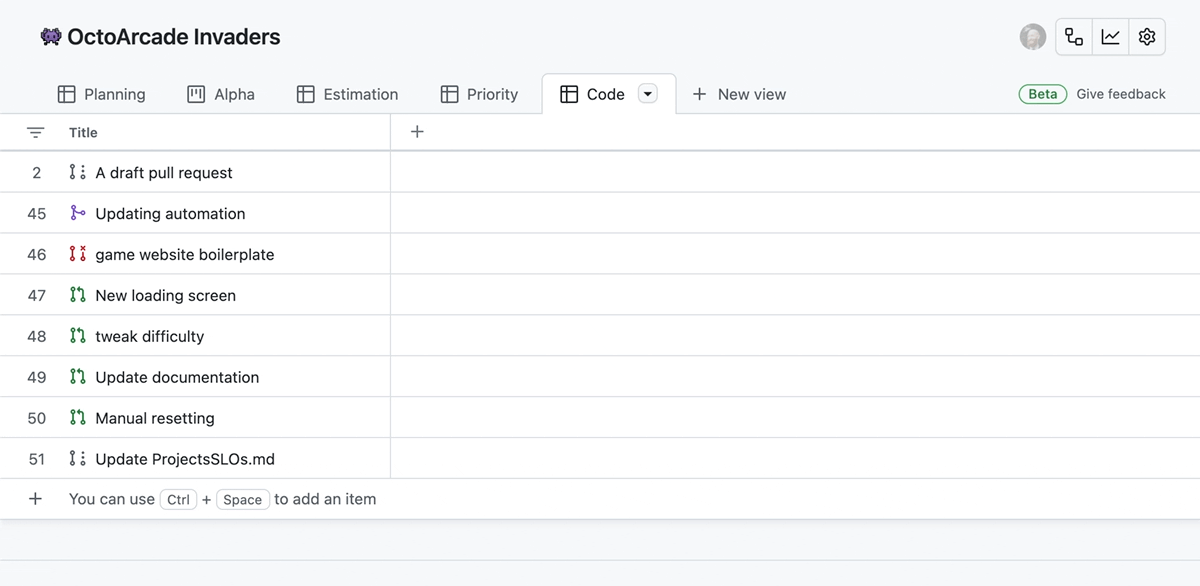Screen dimensions: 1200x586
Task: Click the plus icon to add a new field
Action: point(417,131)
